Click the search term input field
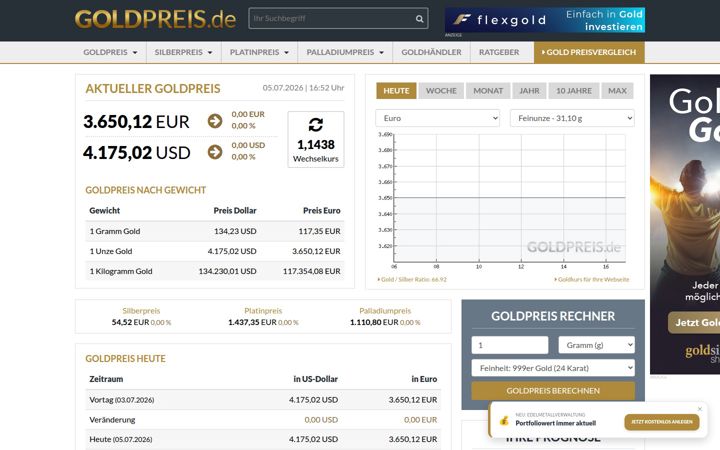720x450 pixels. point(332,19)
